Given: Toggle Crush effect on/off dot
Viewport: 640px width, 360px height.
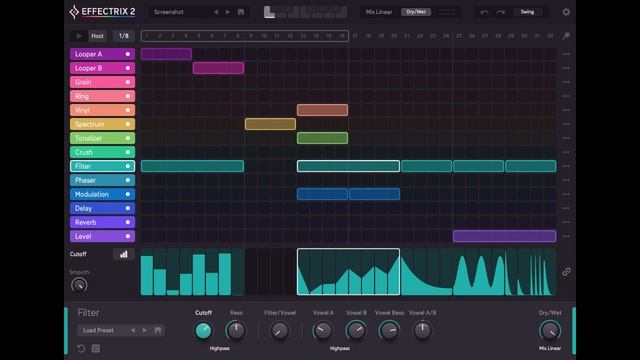Looking at the screenshot, I should point(128,152).
